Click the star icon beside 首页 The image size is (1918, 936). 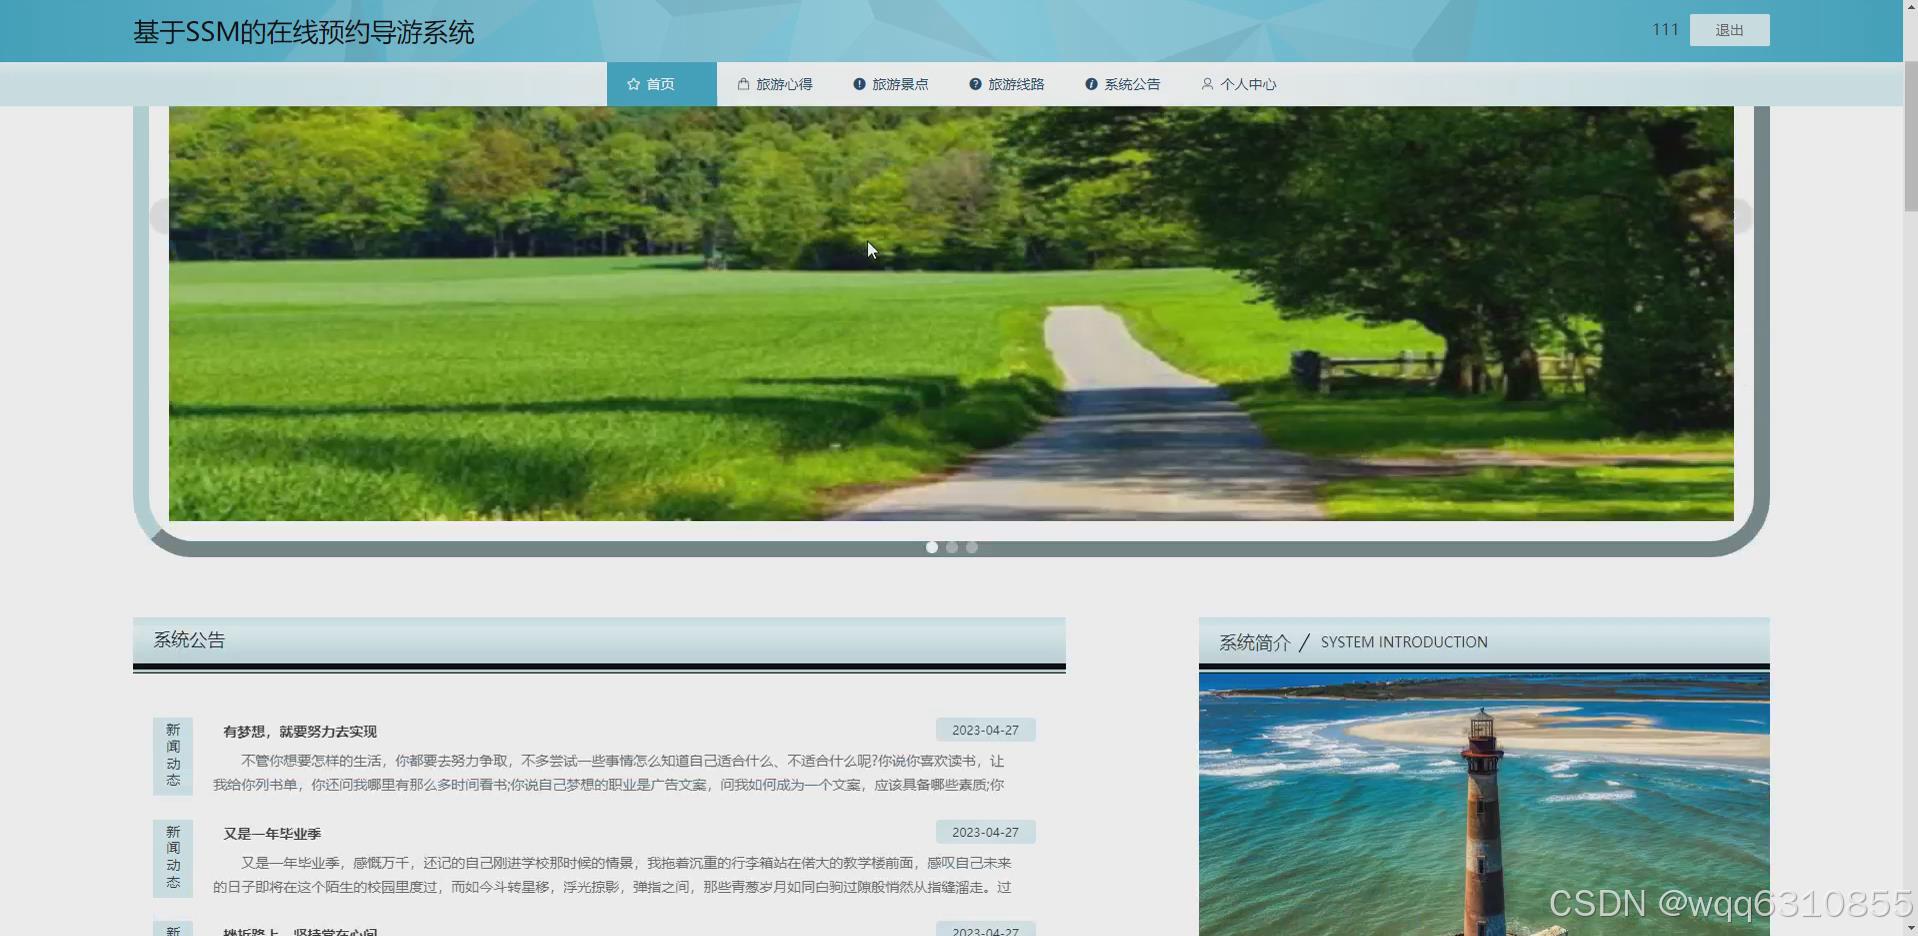[633, 84]
